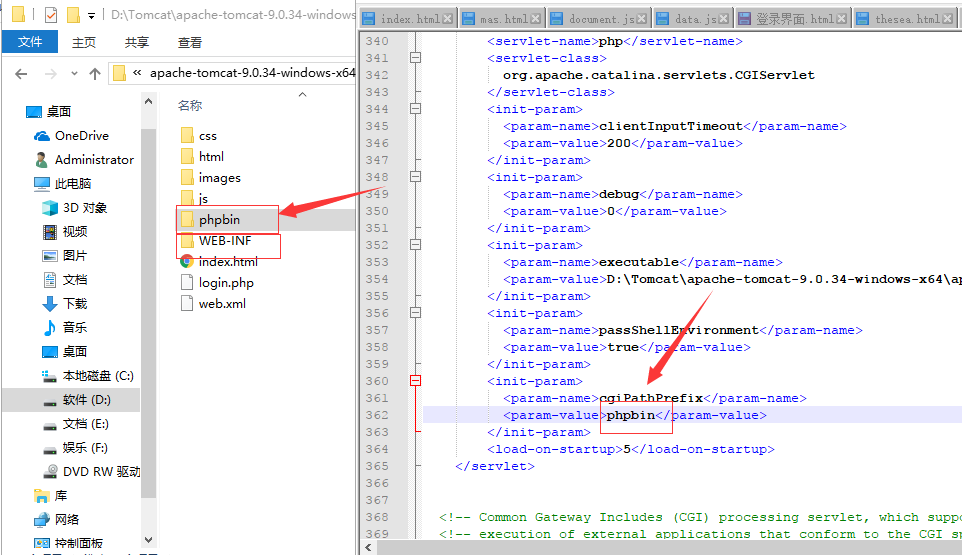Switch to data.js editor tab
Image resolution: width=962 pixels, height=555 pixels.
693,19
